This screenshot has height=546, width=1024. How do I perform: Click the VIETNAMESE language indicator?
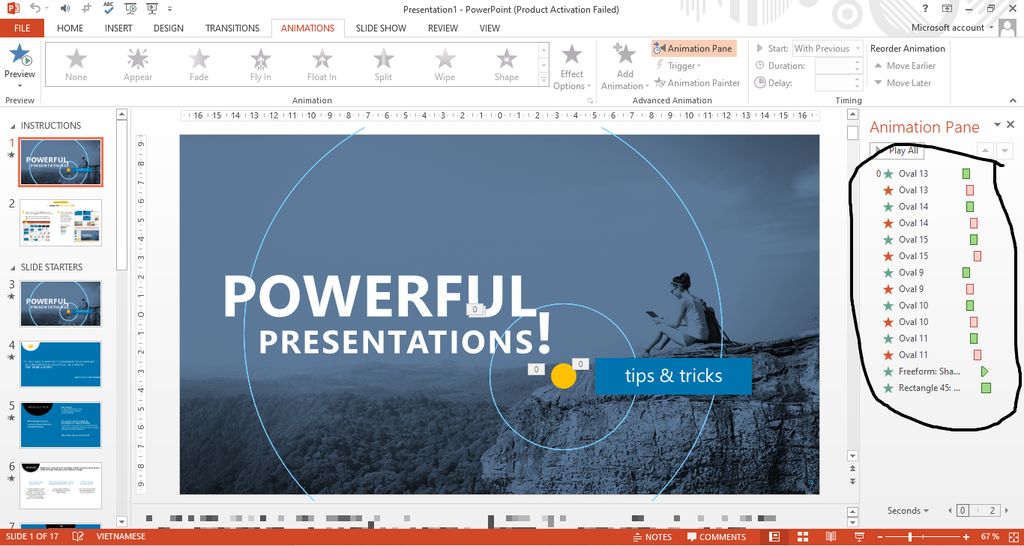click(121, 537)
